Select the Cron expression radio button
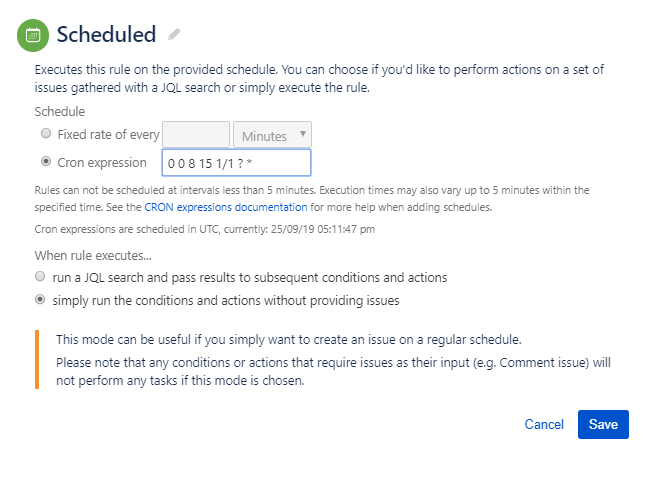 [x=46, y=161]
